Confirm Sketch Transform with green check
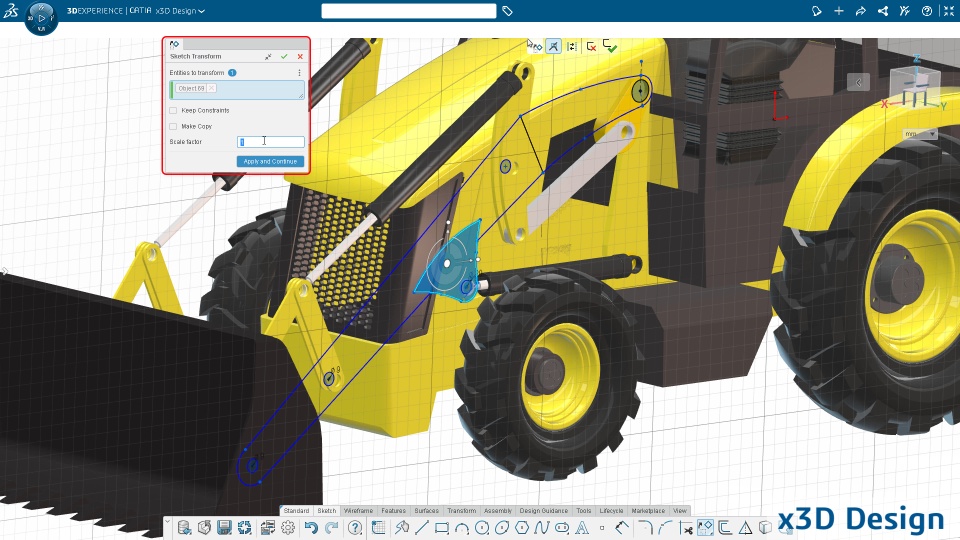Viewport: 960px width, 540px height. tap(284, 56)
